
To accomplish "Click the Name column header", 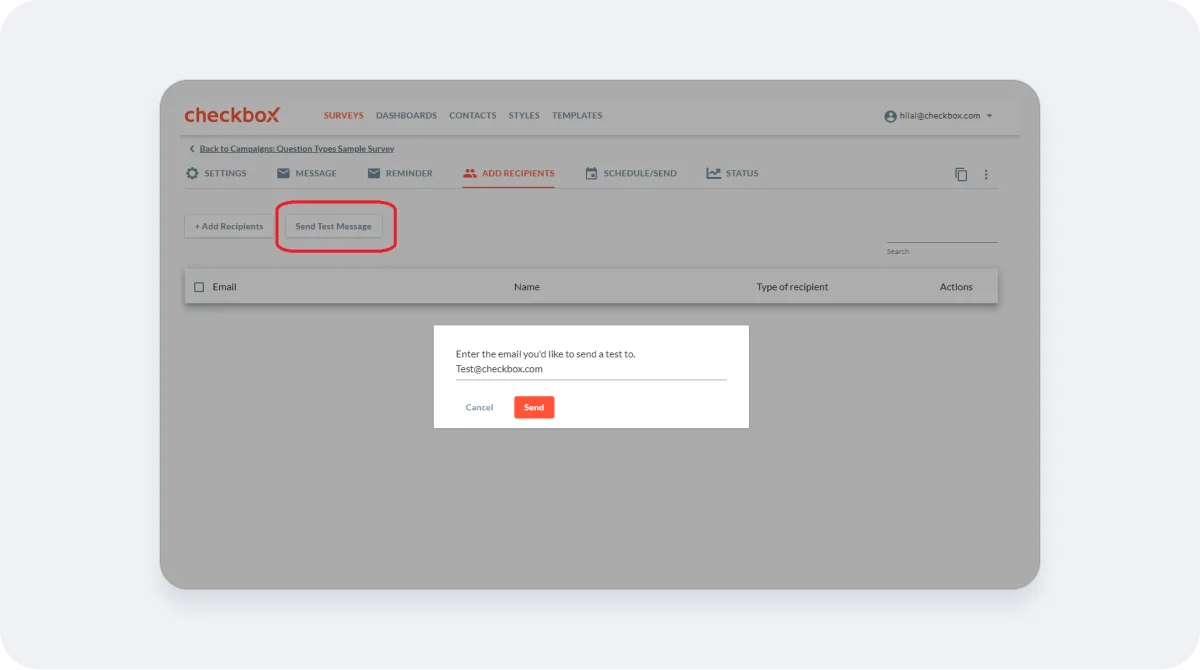I will point(527,287).
